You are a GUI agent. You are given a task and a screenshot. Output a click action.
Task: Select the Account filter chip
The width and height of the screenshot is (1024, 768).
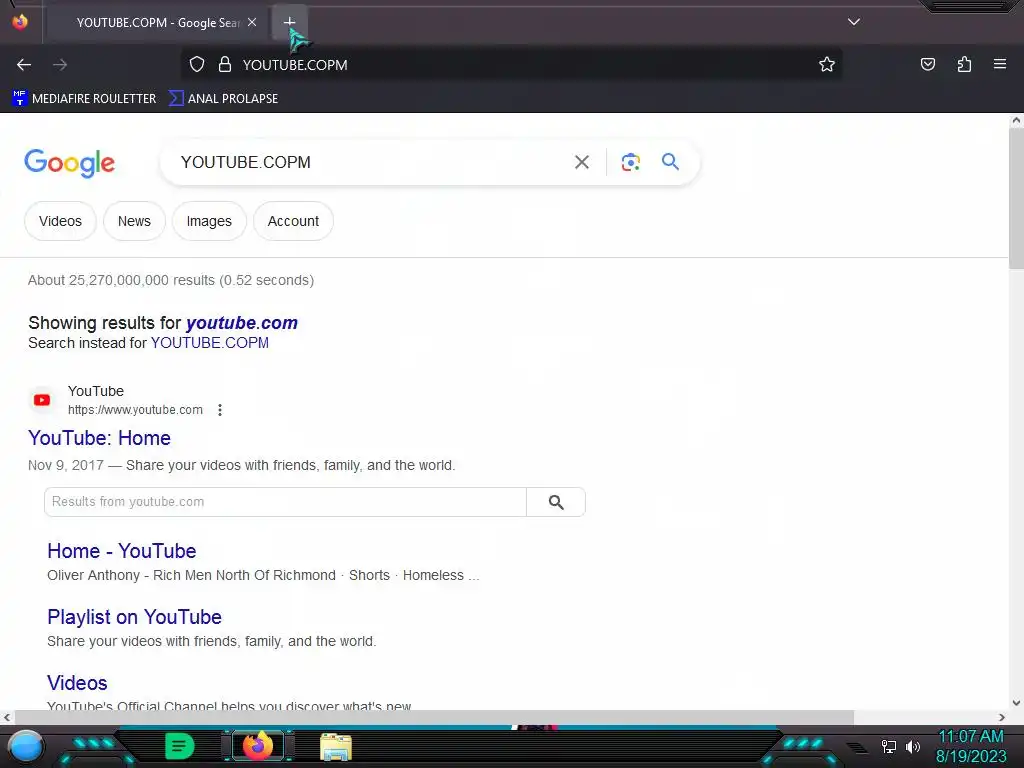[x=293, y=221]
